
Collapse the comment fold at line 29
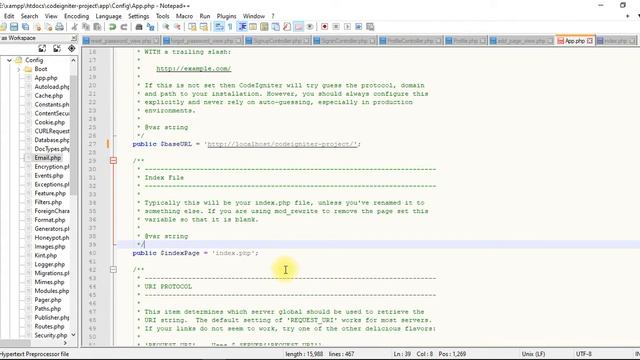113,160
